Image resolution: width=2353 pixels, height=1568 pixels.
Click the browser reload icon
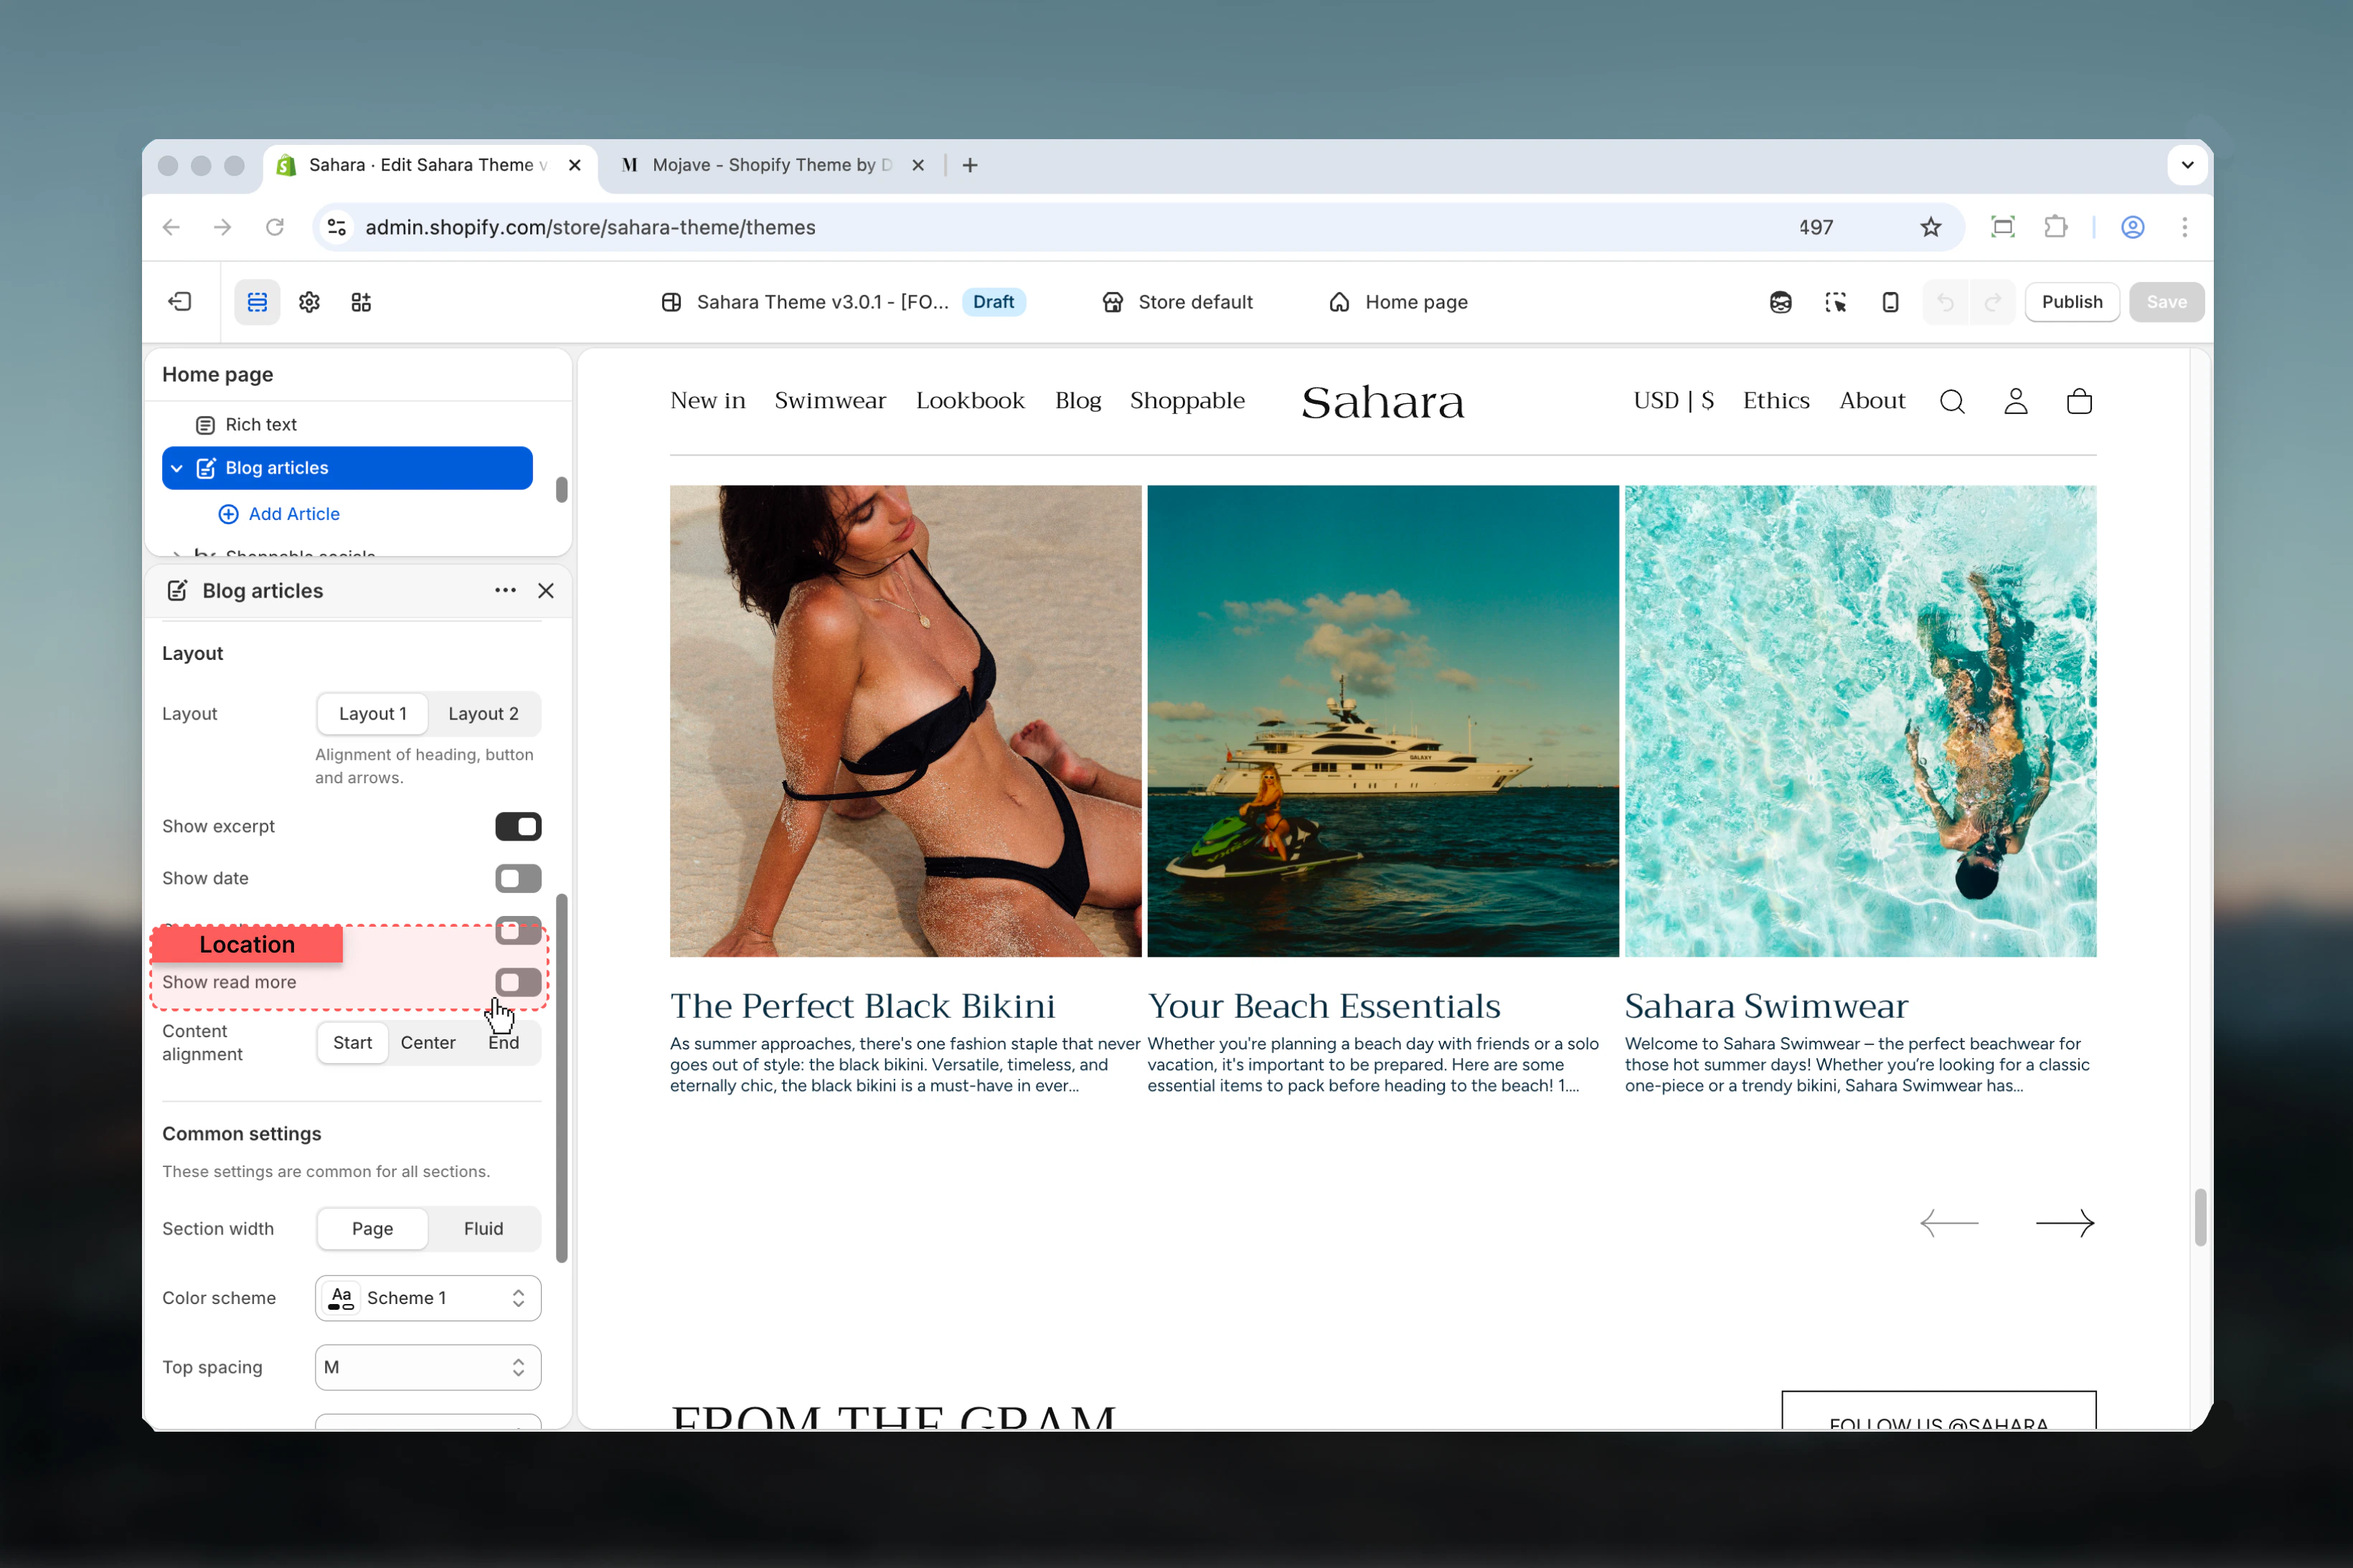(274, 227)
